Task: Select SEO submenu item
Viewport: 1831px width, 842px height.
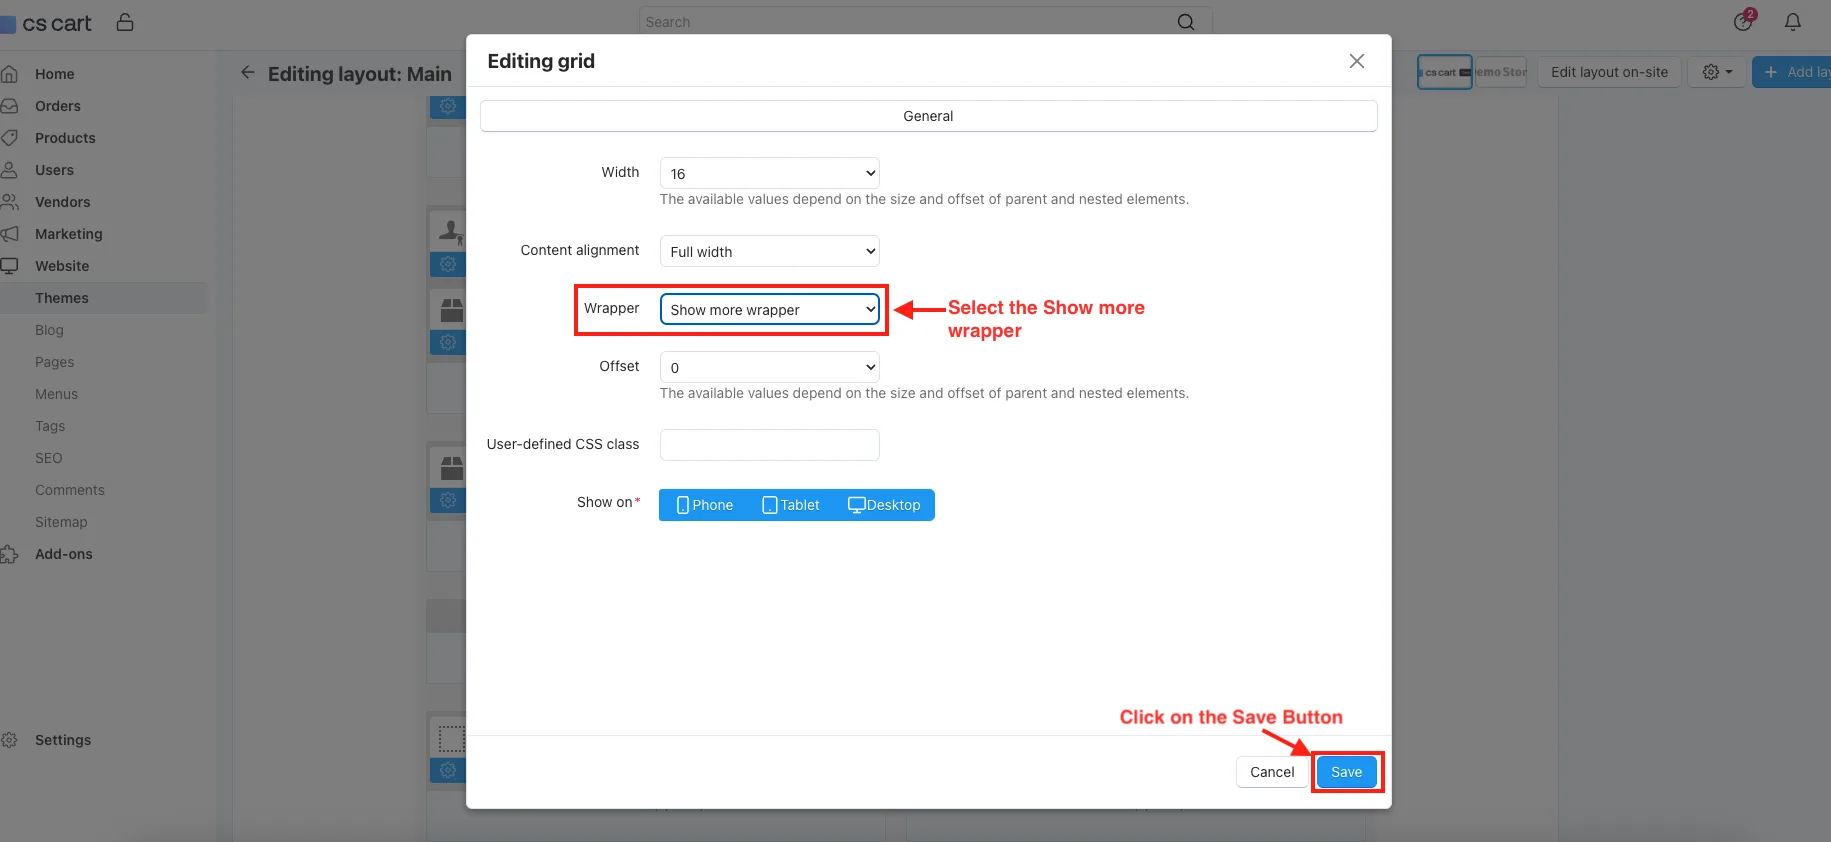Action: 48,458
